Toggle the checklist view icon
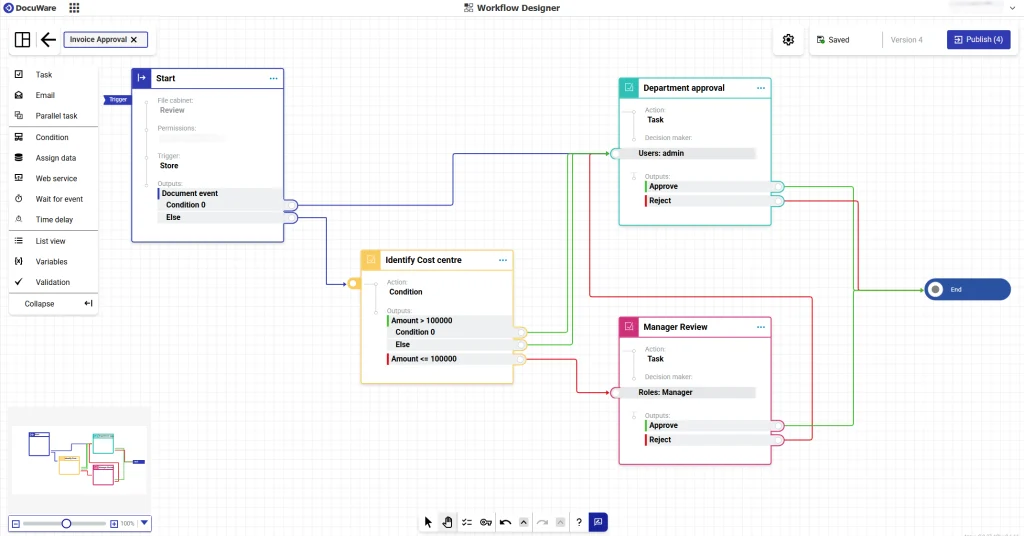Image resolution: width=1024 pixels, height=536 pixels. pyautogui.click(x=466, y=522)
